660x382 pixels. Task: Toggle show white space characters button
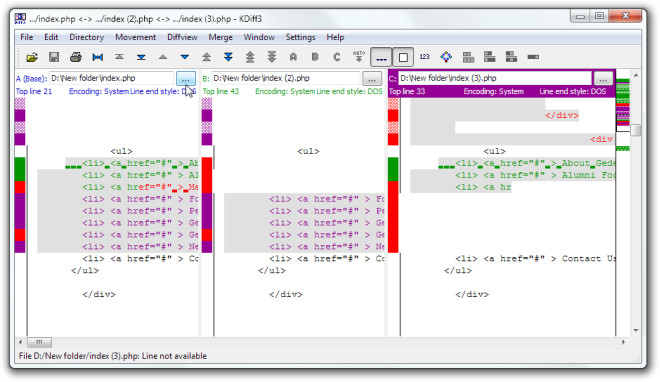pyautogui.click(x=381, y=57)
